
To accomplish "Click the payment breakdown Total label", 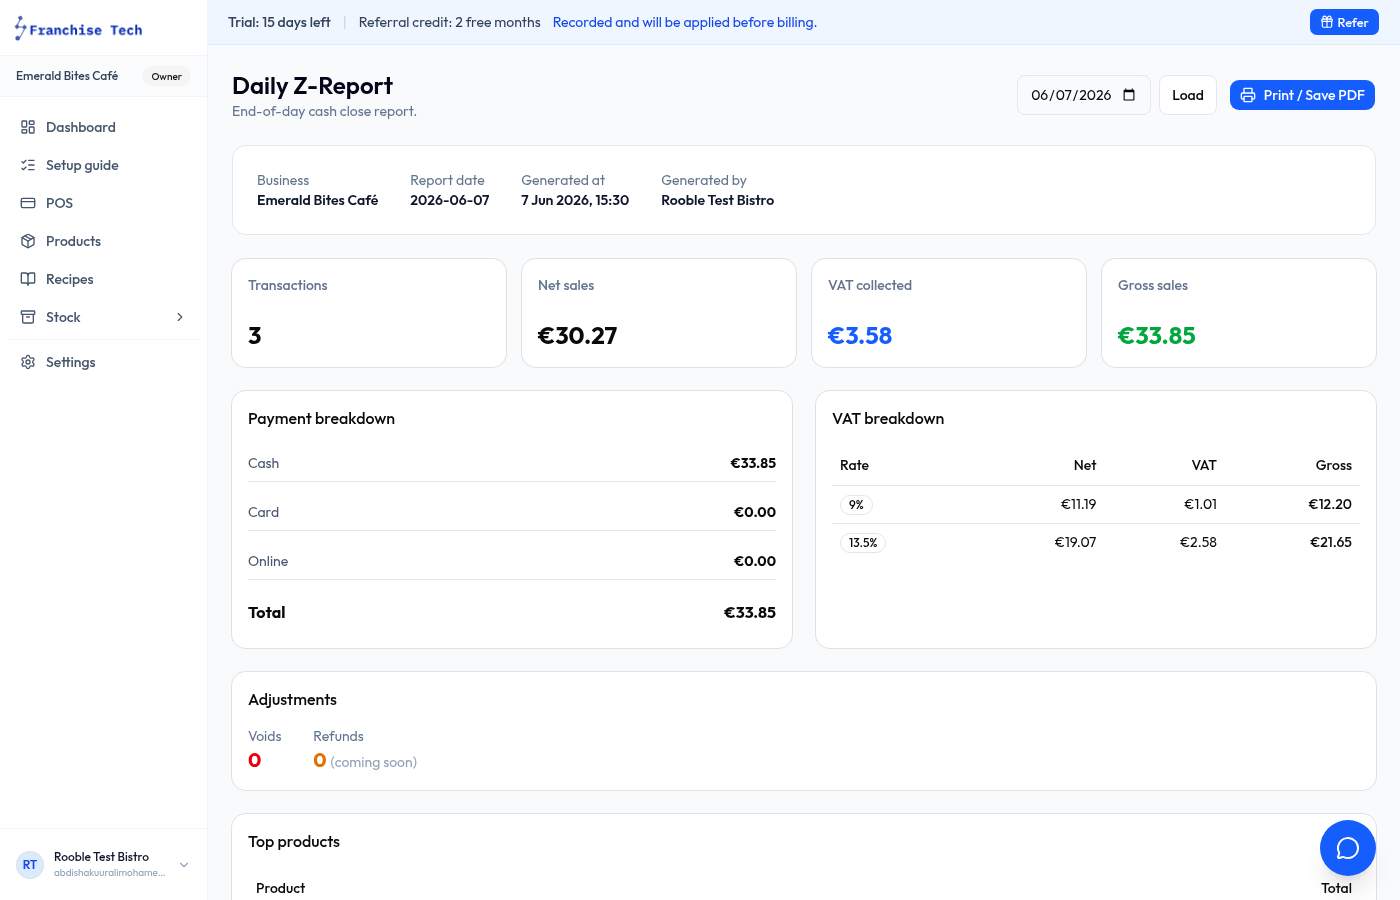I will point(267,612).
